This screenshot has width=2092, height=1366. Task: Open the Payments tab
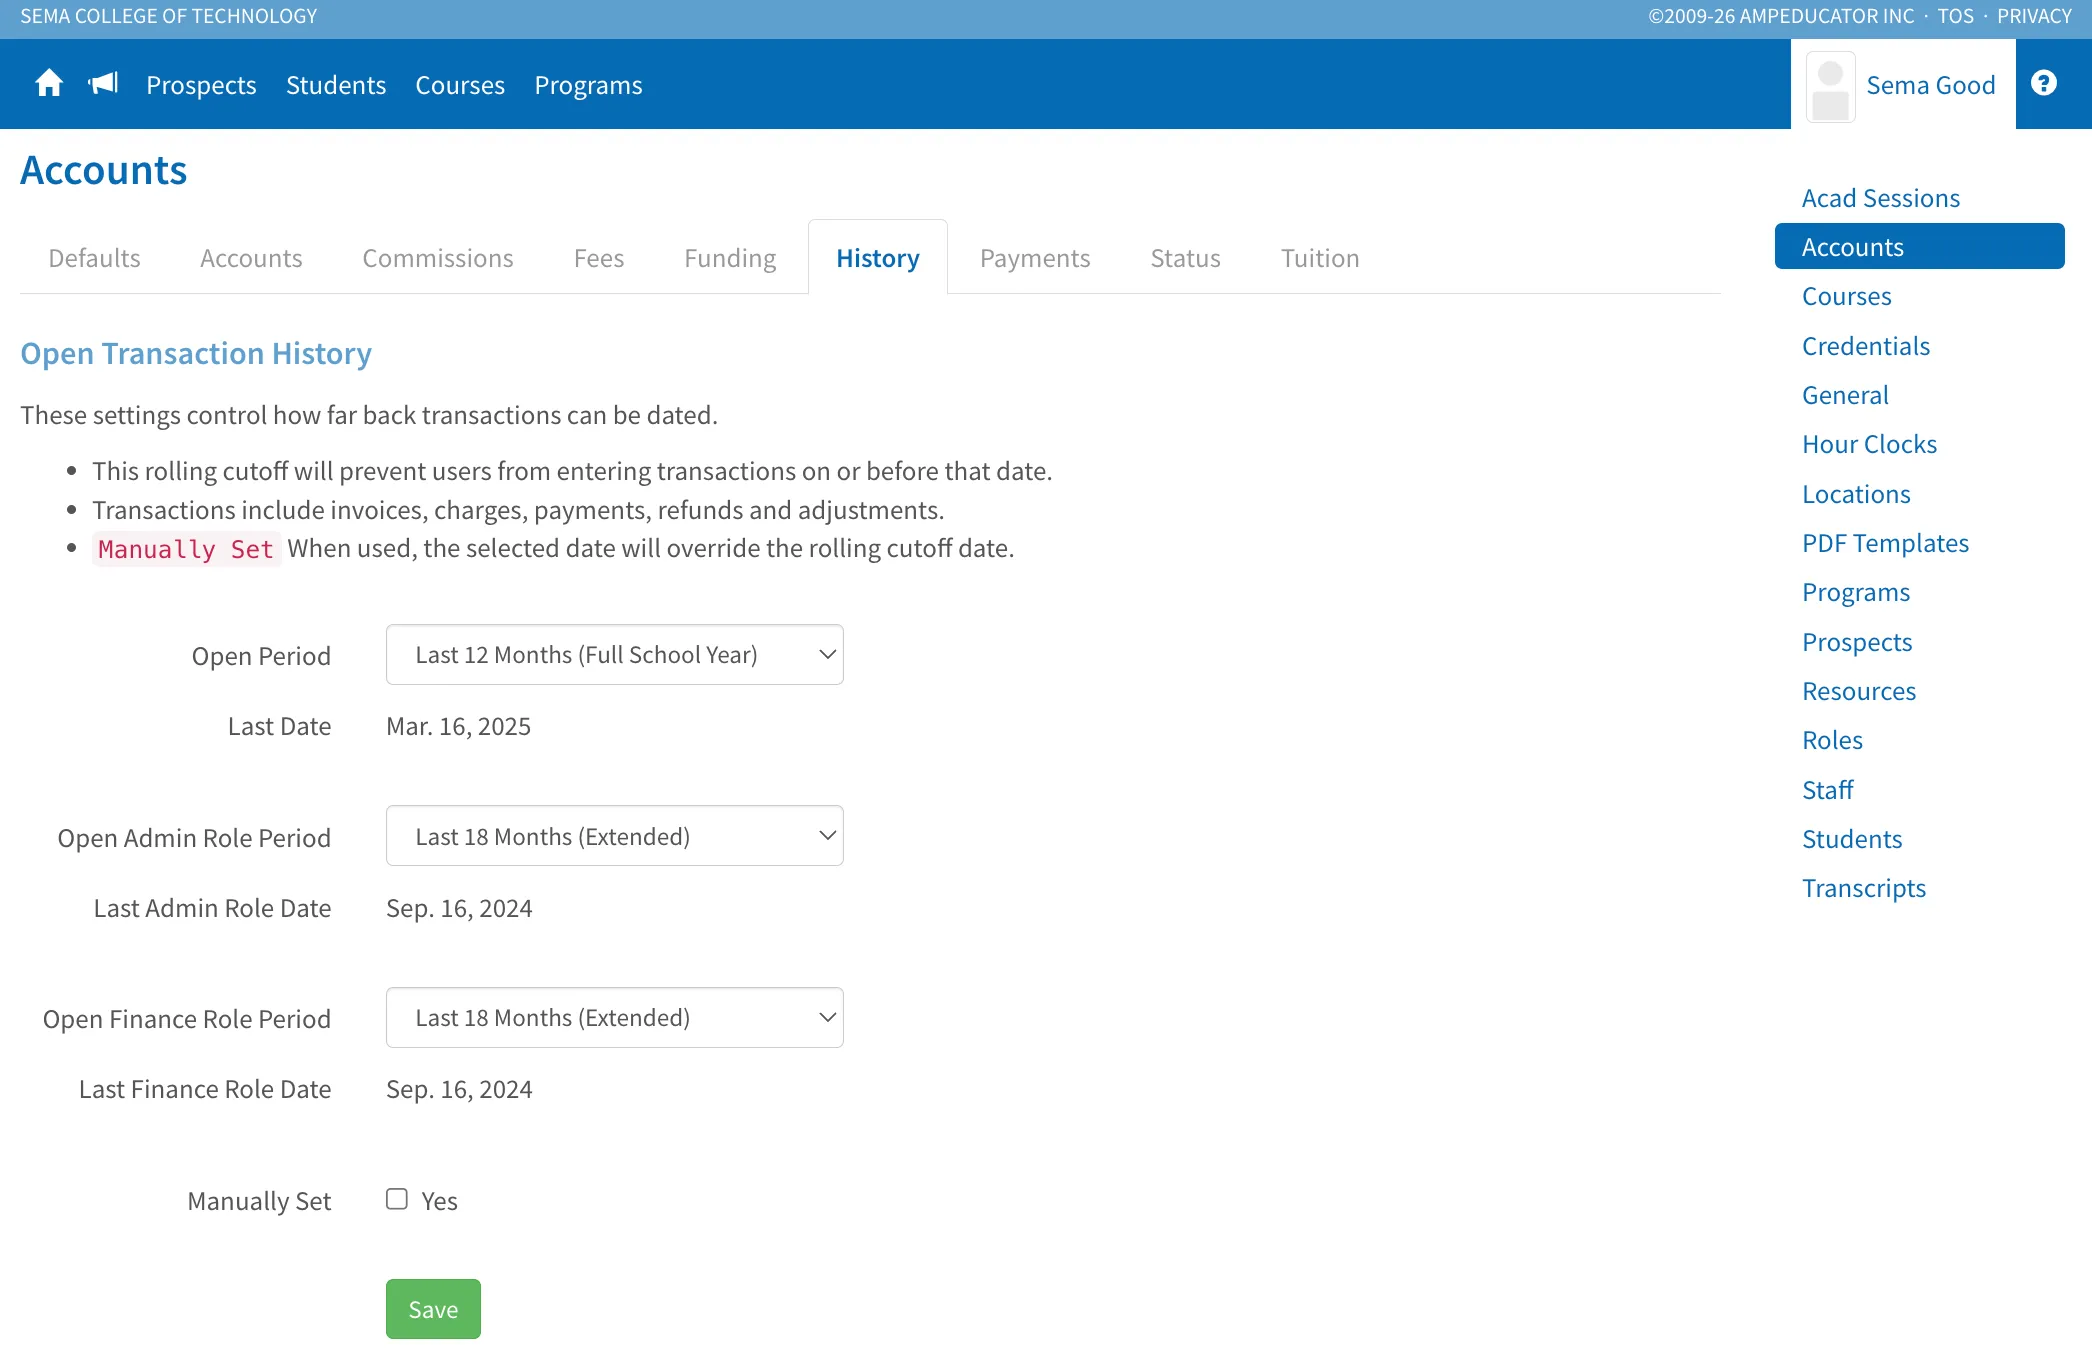1035,258
